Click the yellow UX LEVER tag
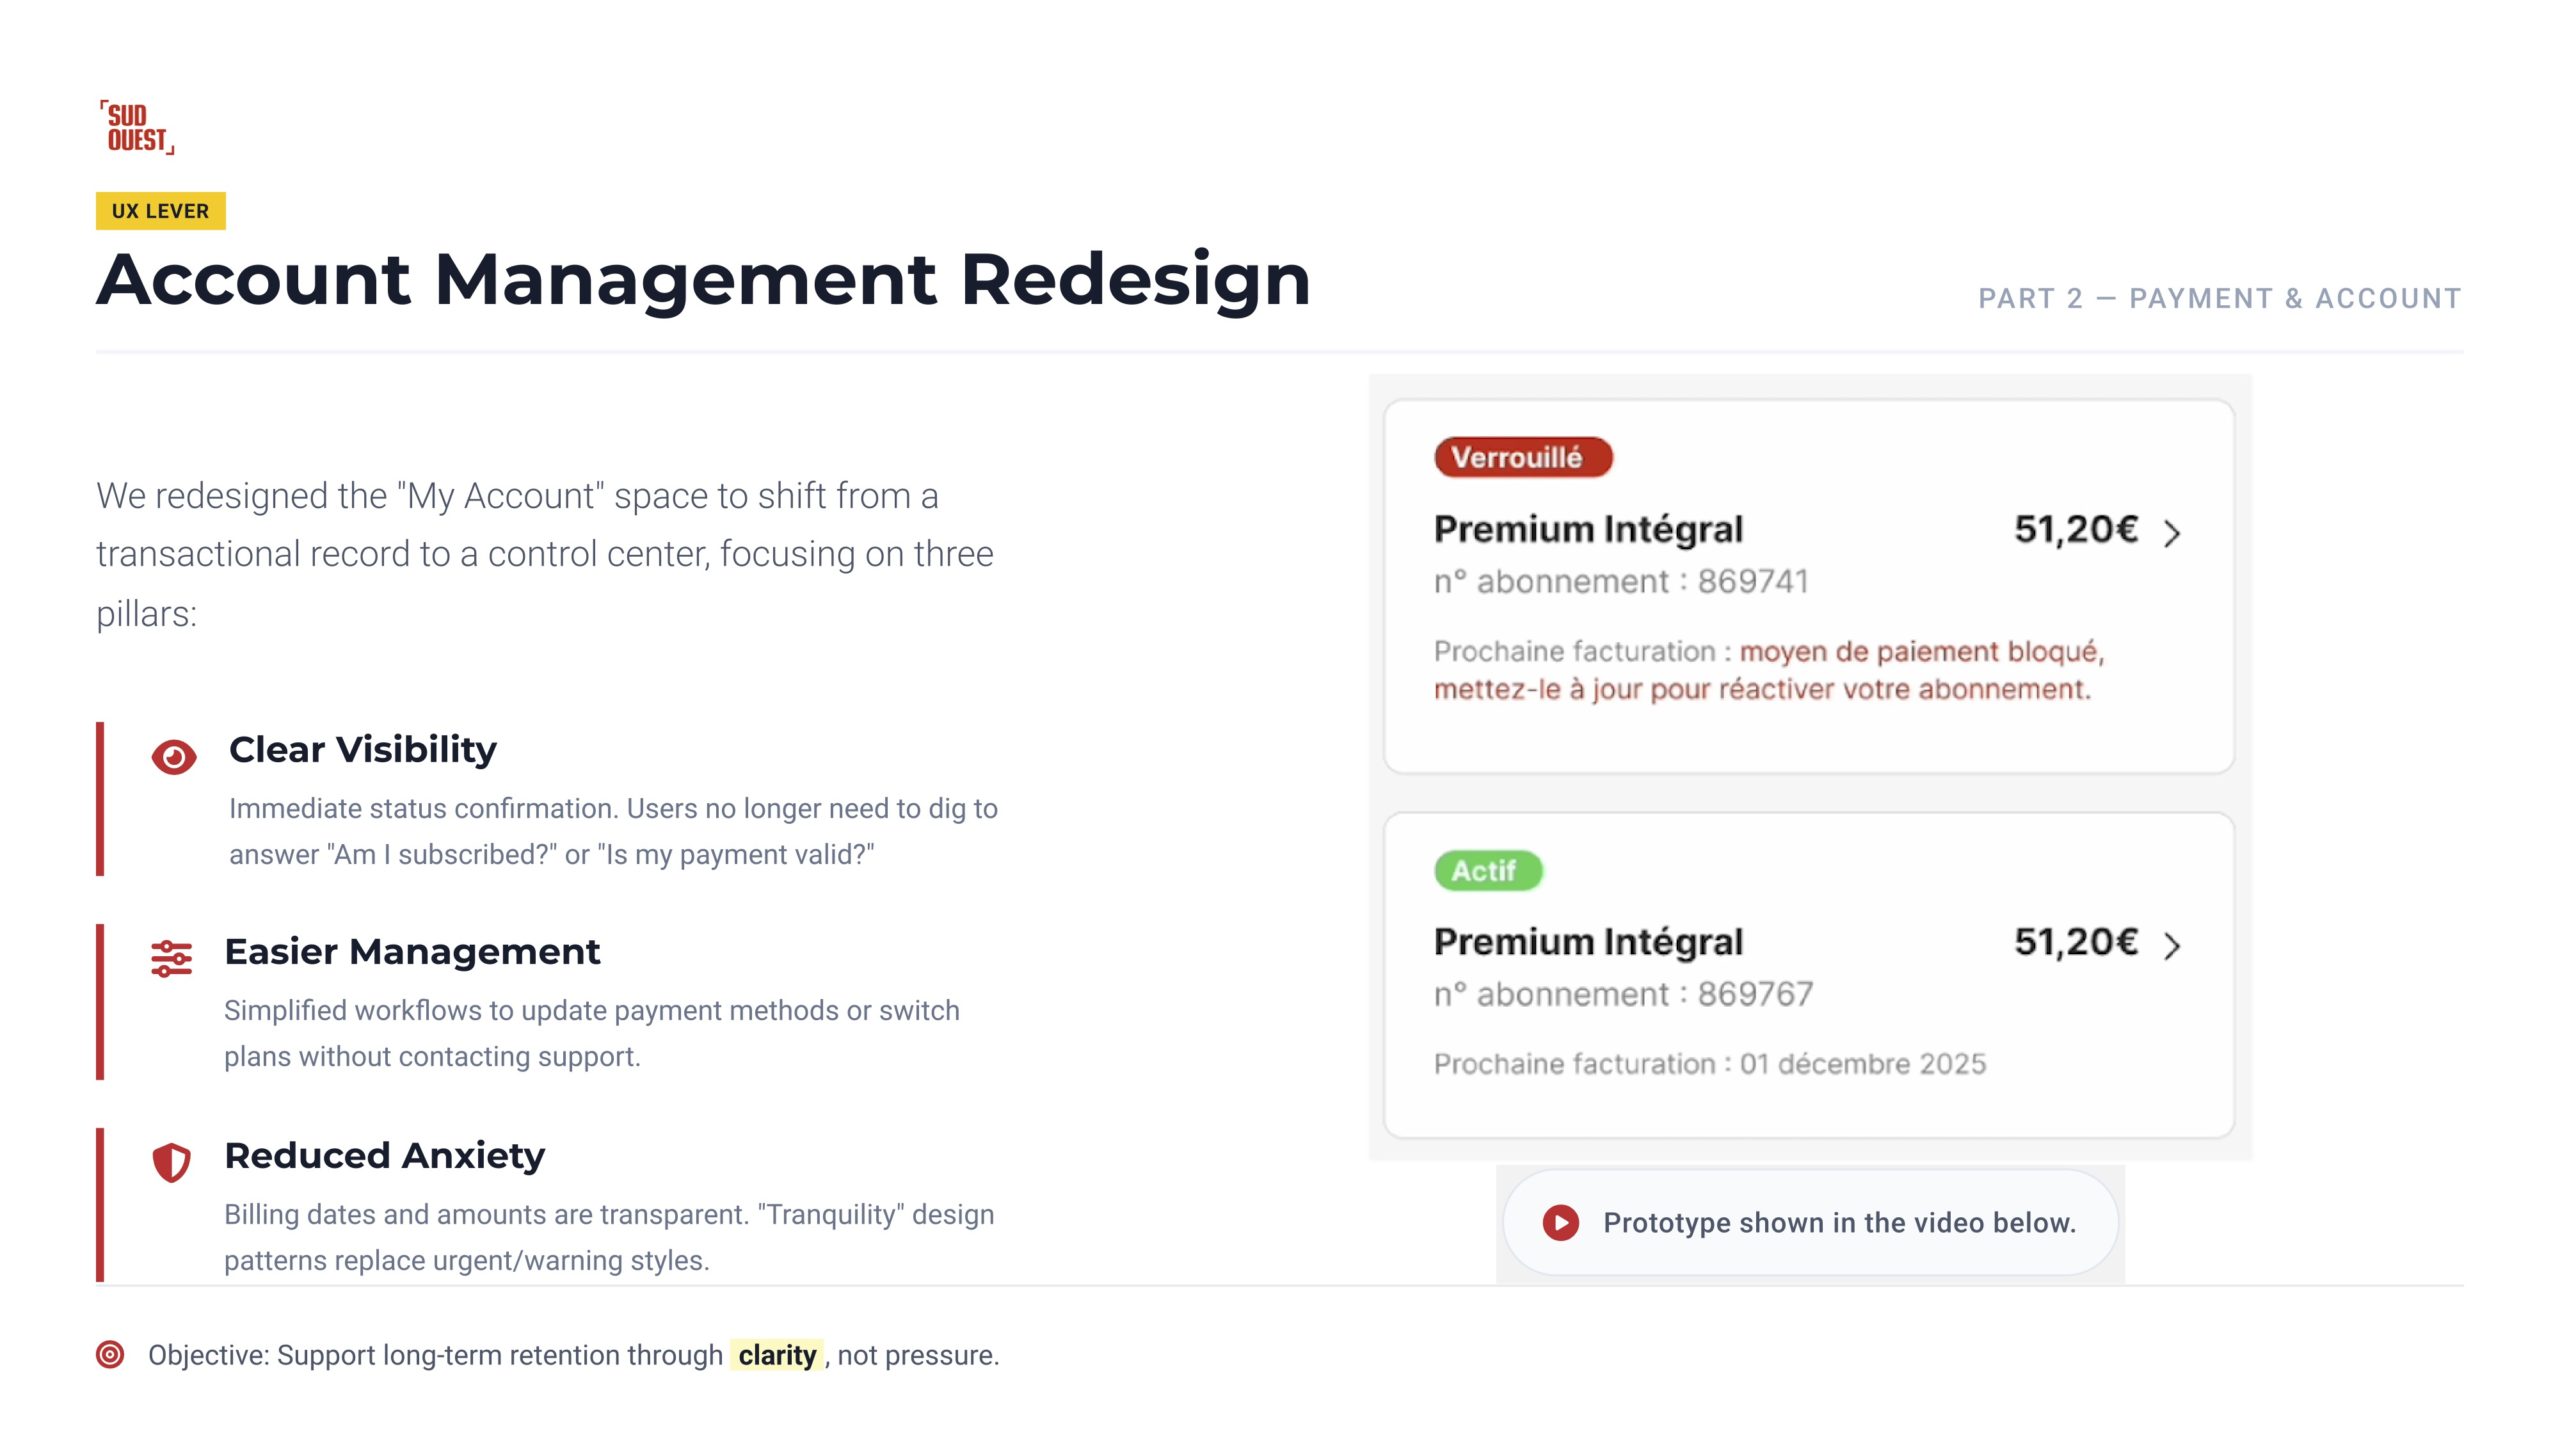 point(160,211)
